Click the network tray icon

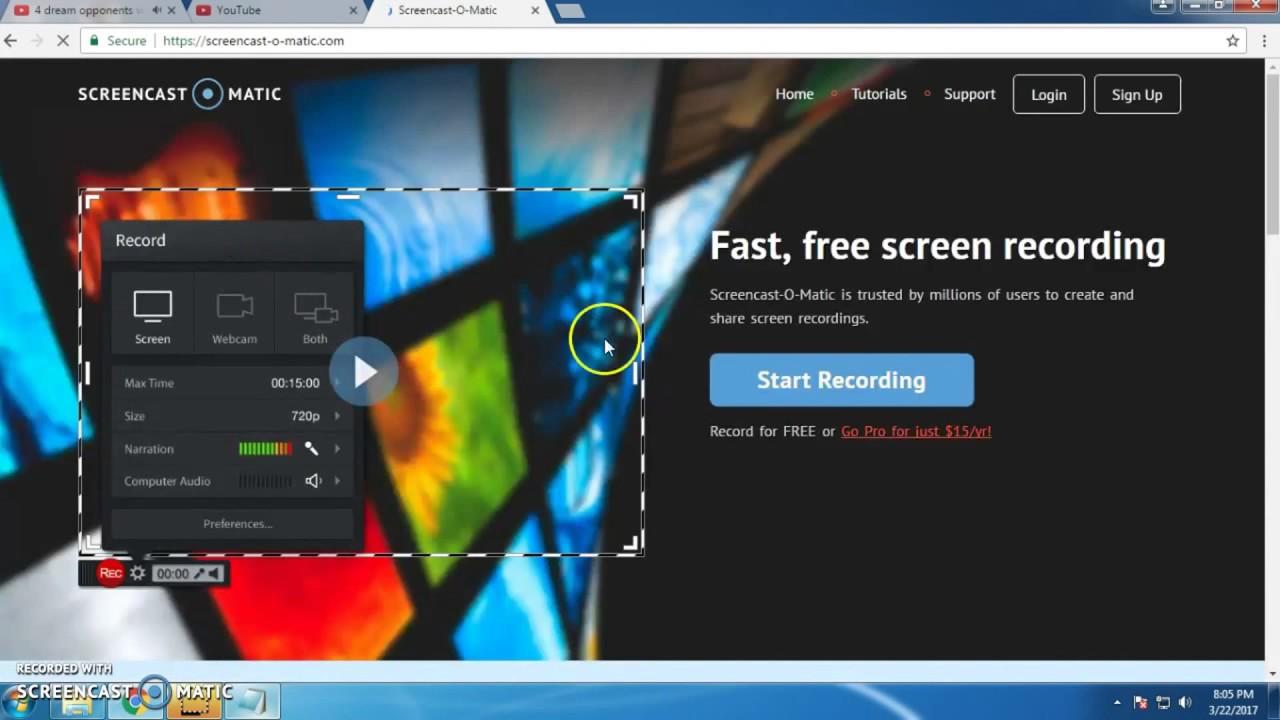(x=1163, y=702)
